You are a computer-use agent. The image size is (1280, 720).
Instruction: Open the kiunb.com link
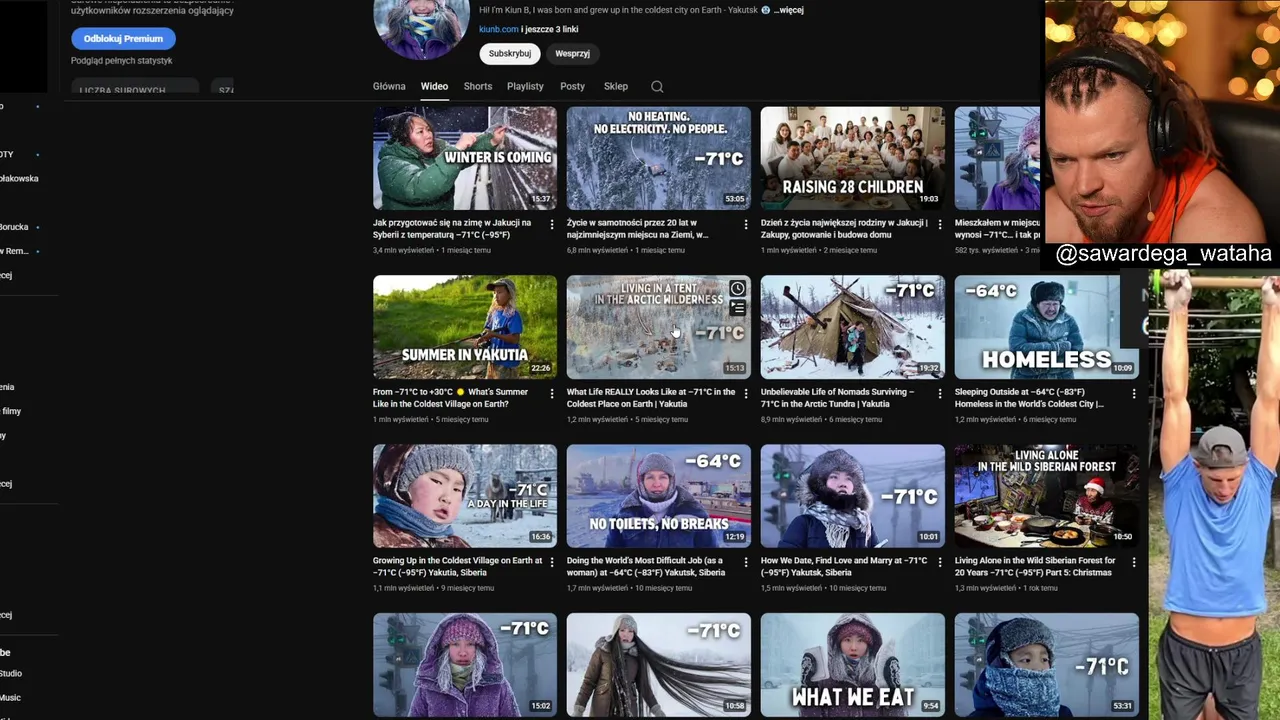coord(498,30)
